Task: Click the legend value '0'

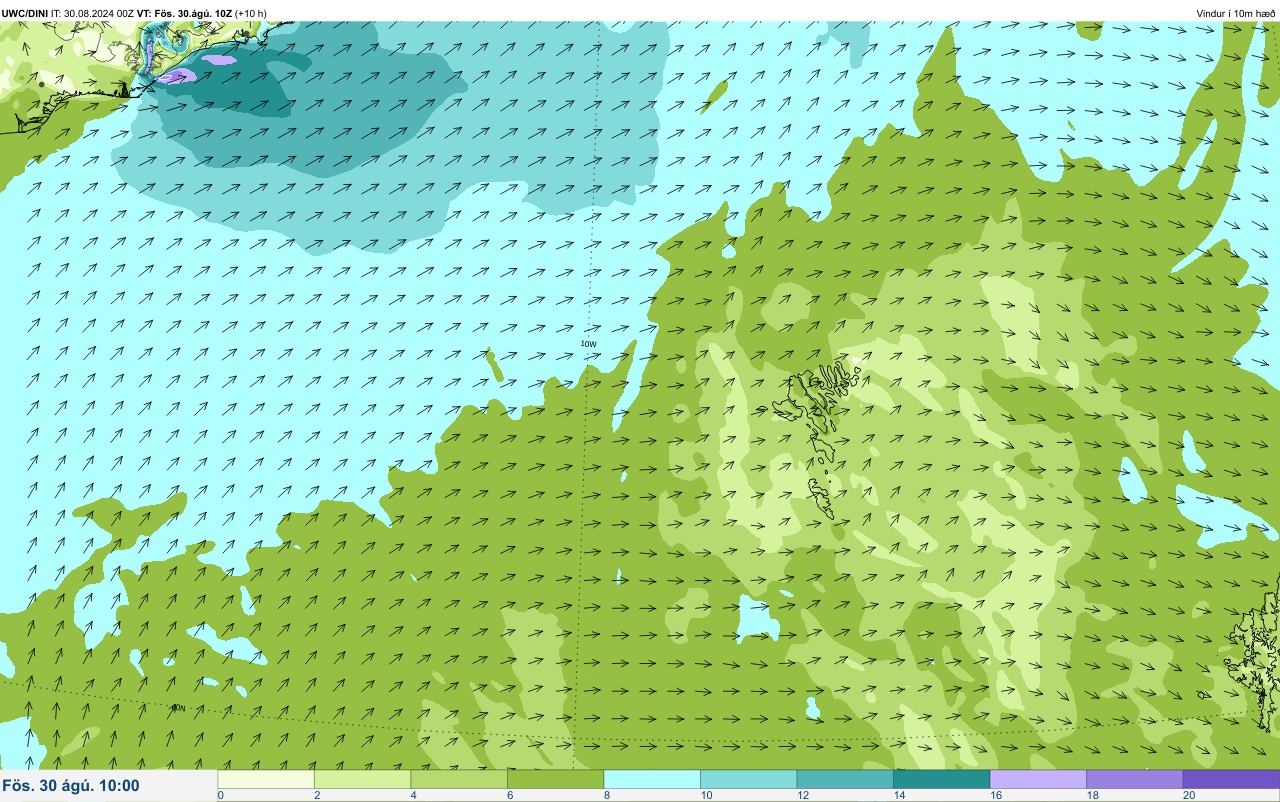Action: pos(220,795)
